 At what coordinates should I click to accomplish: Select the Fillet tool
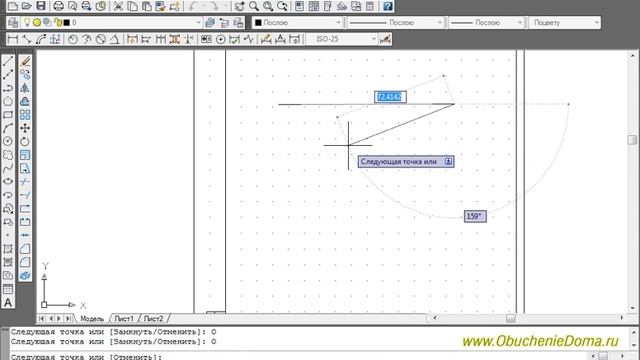[25, 262]
